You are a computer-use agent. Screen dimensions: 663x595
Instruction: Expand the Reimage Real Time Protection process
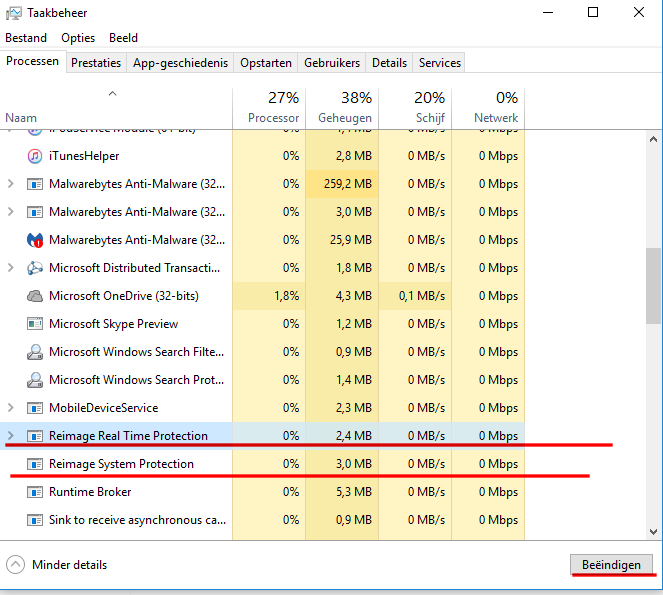(11, 436)
